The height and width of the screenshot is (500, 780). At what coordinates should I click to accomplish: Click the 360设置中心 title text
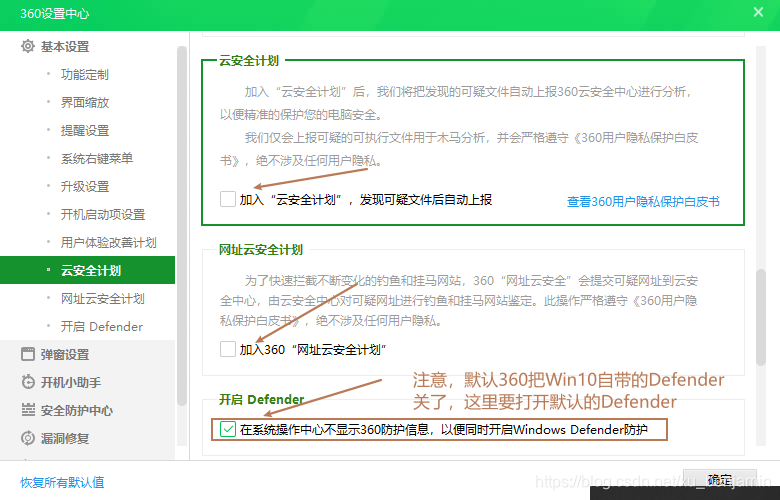click(x=55, y=14)
